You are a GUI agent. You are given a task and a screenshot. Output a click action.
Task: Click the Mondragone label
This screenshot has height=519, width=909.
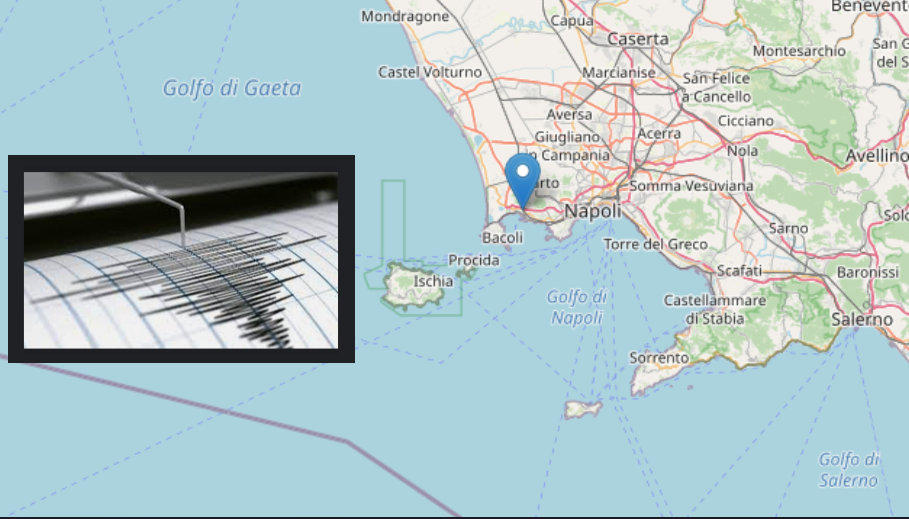click(405, 16)
